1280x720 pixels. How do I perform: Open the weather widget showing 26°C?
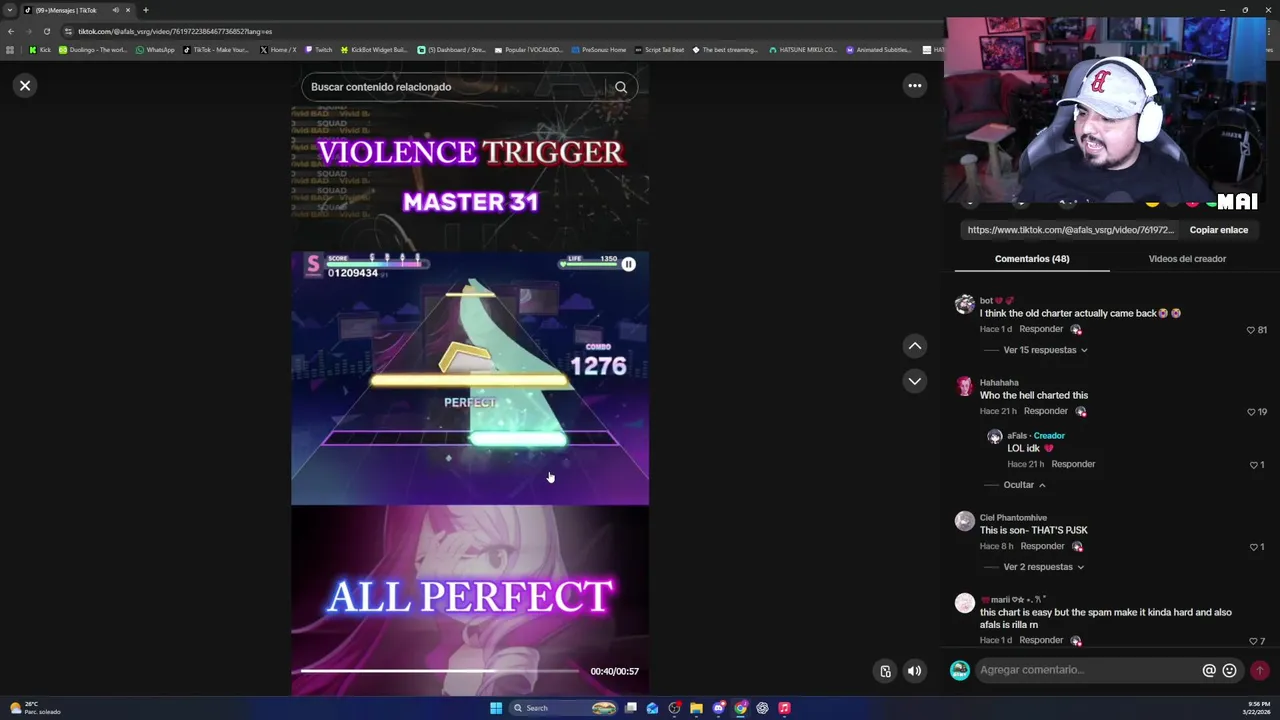(35, 708)
